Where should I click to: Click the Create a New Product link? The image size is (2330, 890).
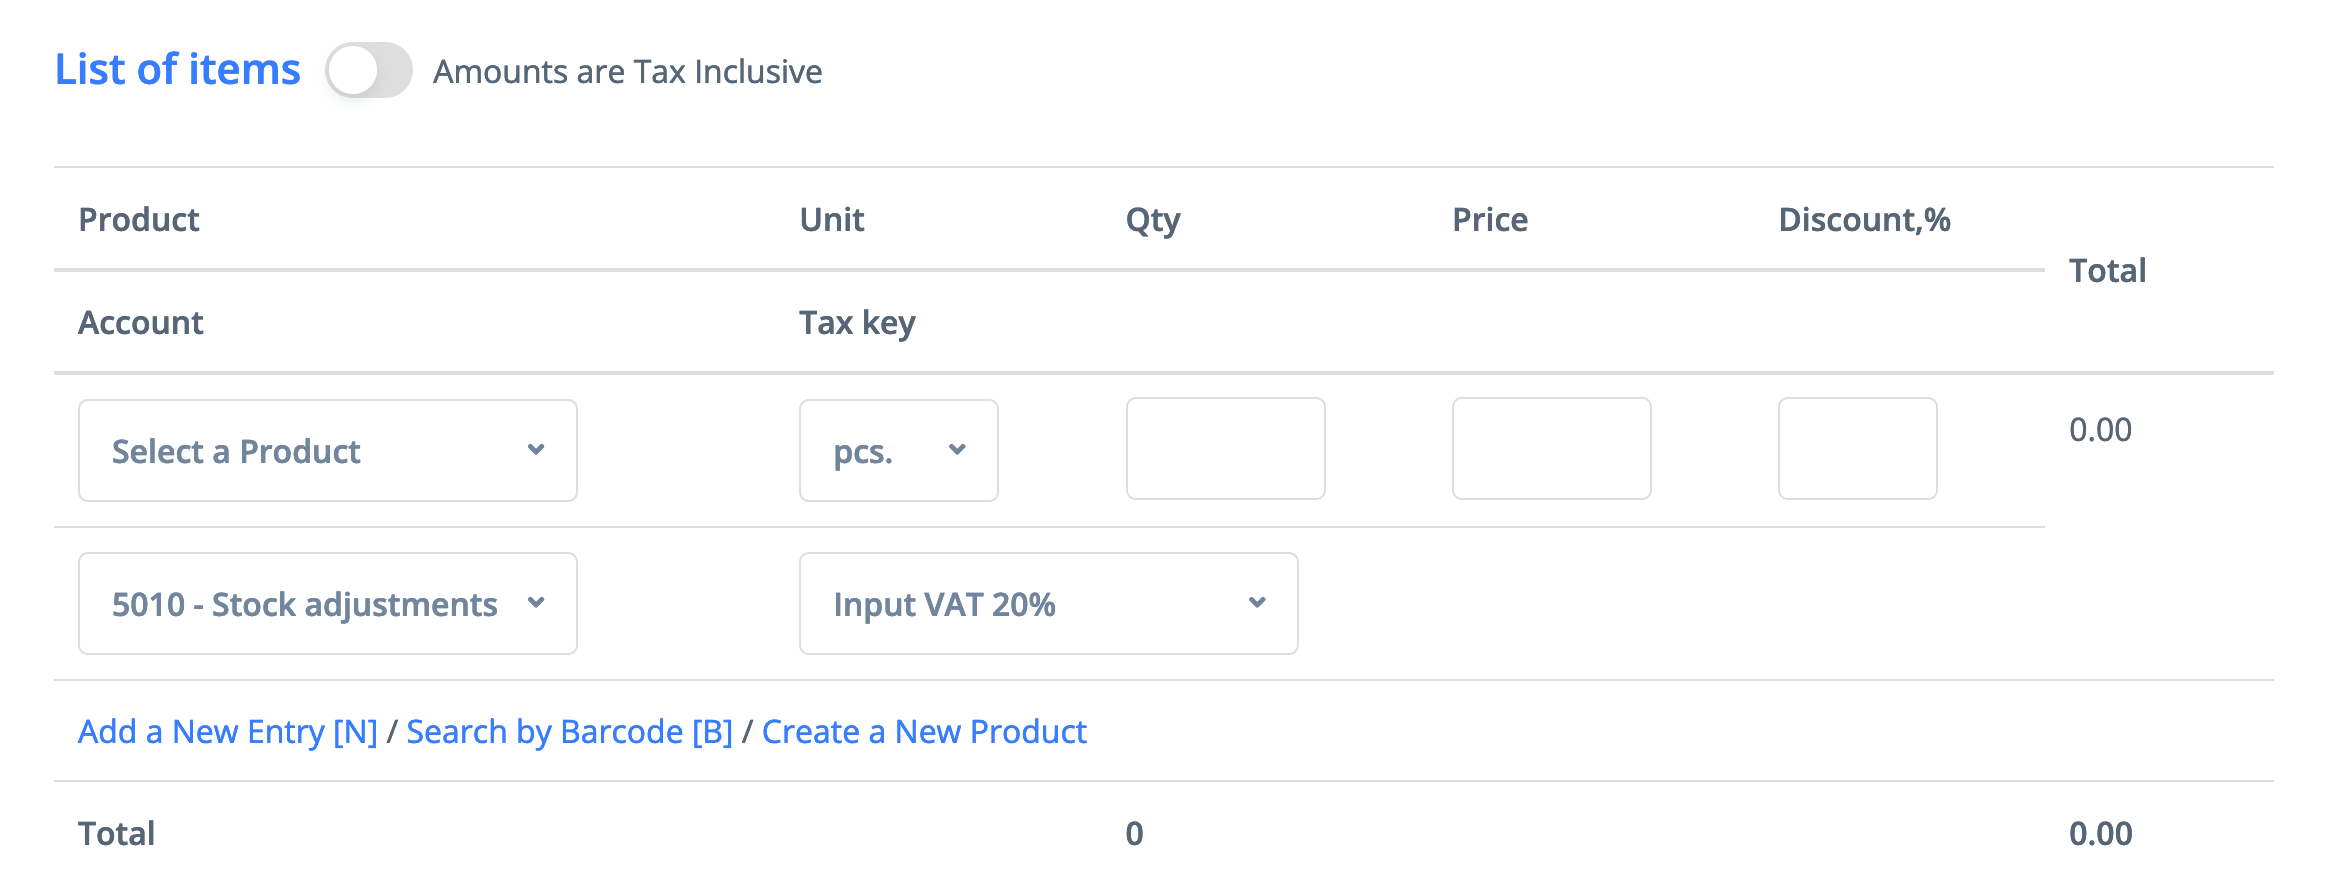[x=924, y=732]
